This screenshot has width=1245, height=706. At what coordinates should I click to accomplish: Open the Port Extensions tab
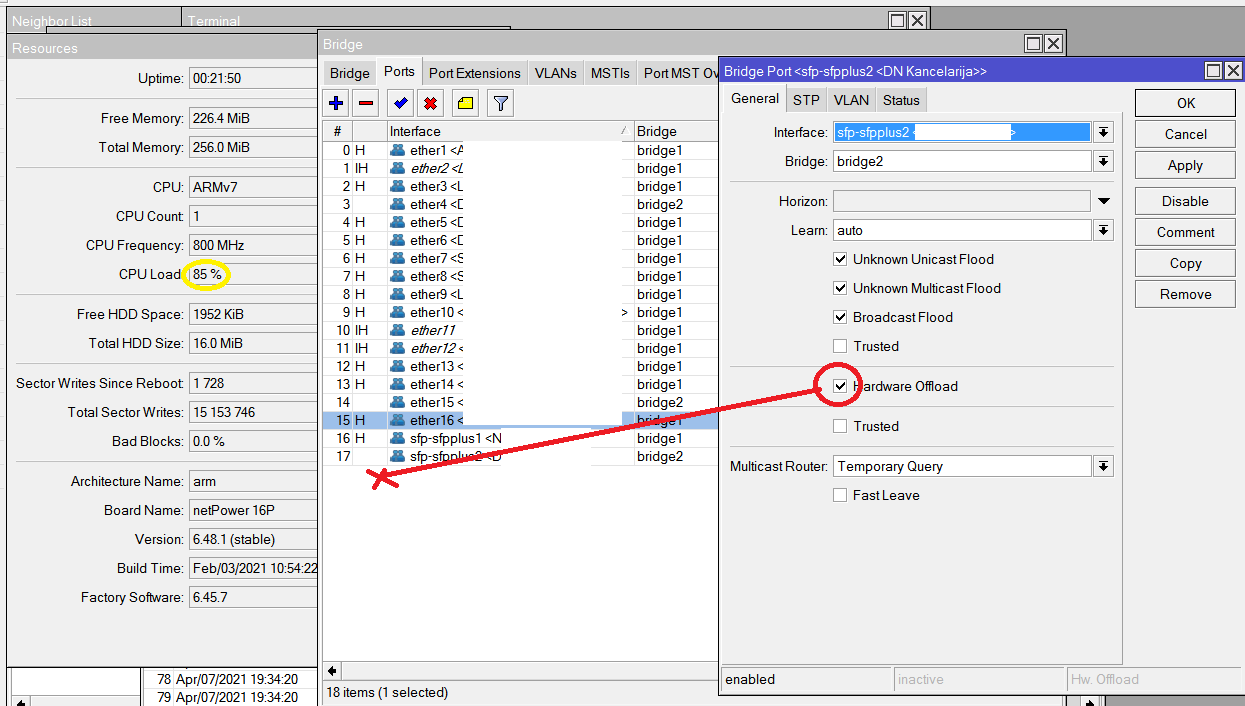point(475,73)
